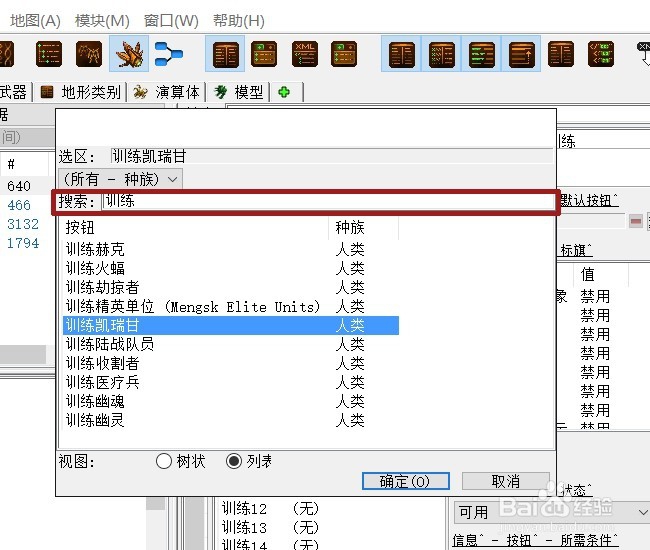Confirm with the 确定(O) button
This screenshot has width=650, height=550.
coord(405,481)
